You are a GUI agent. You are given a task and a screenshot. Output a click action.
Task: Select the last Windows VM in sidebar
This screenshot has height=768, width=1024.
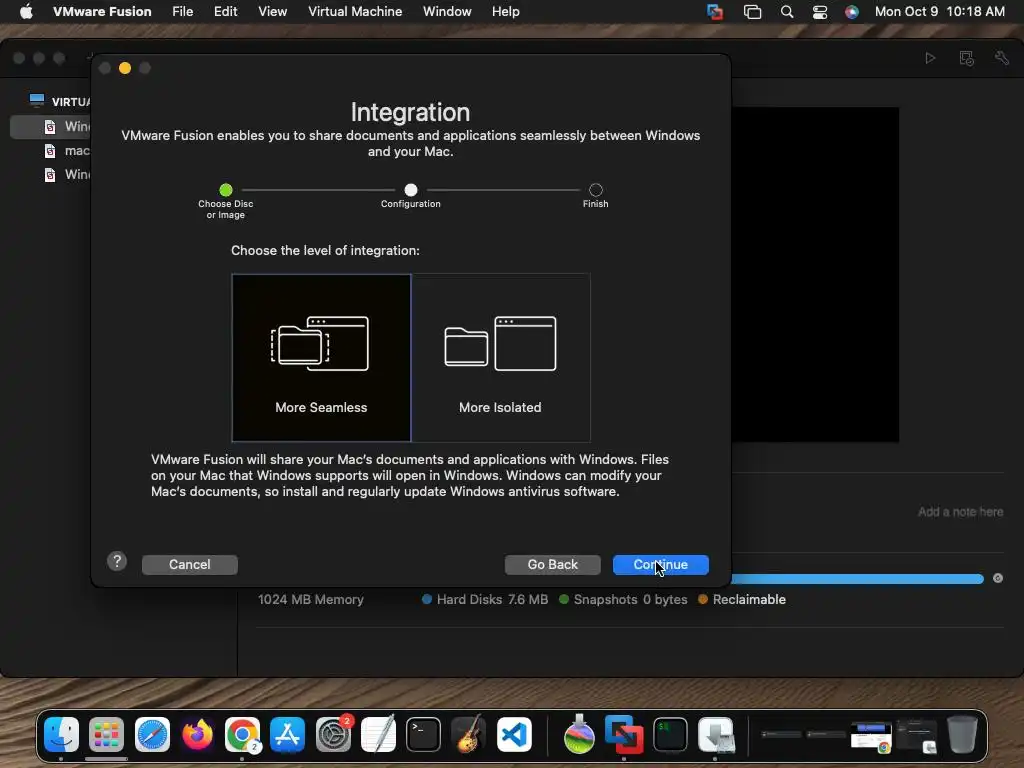click(50, 174)
